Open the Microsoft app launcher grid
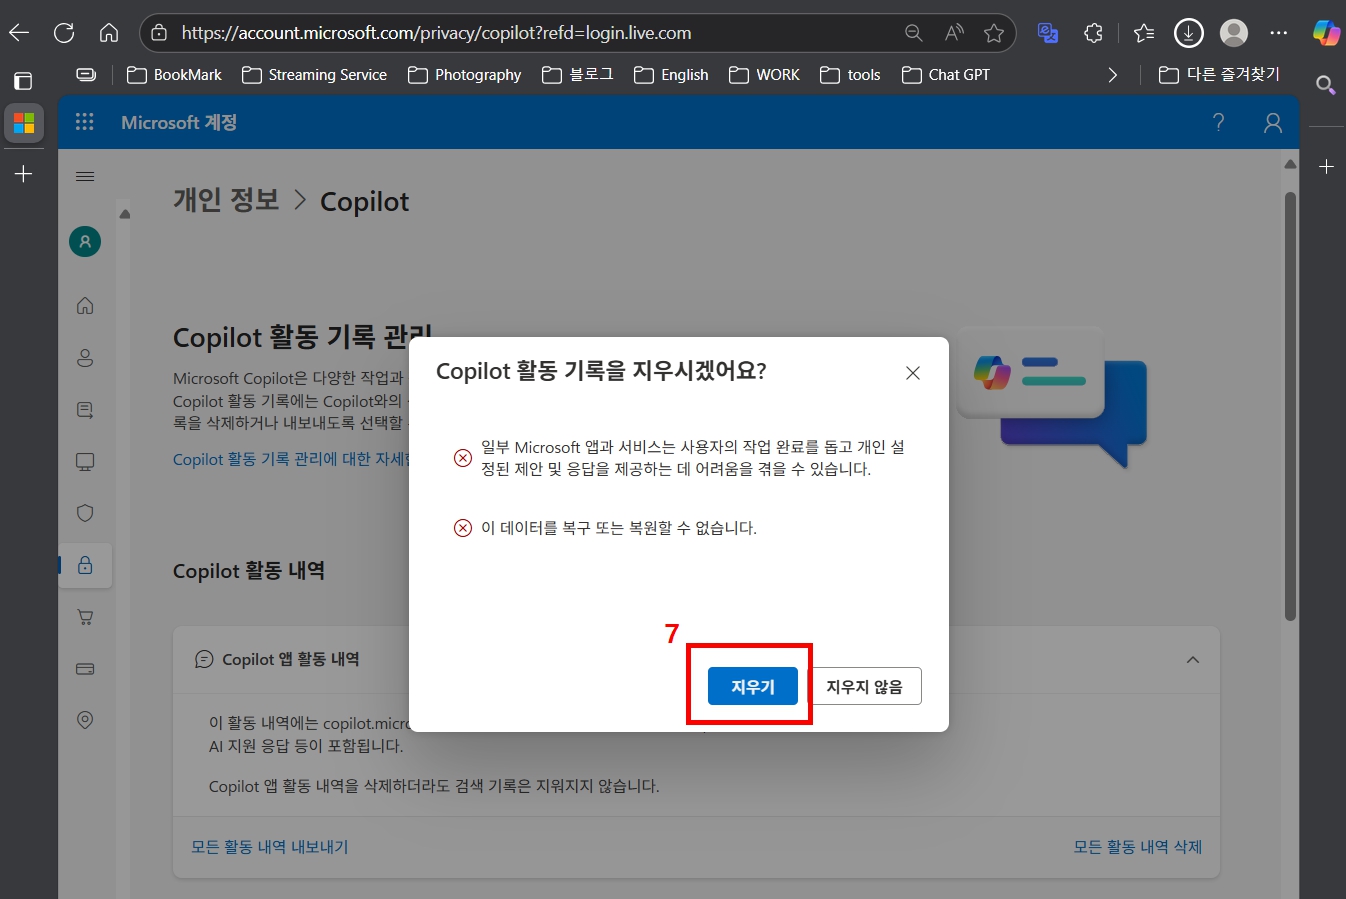This screenshot has width=1346, height=899. coord(85,122)
